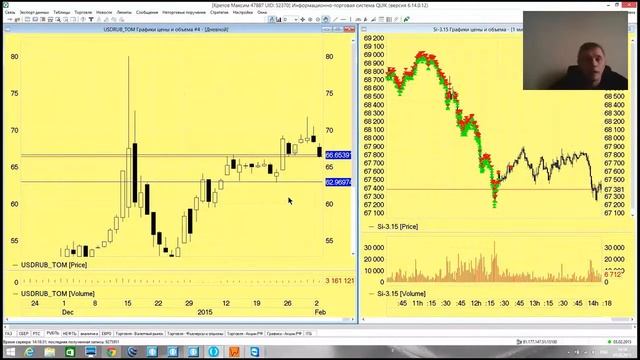Click the green connection date indicator
Screen dimensions: 640x360
click(x=620, y=342)
